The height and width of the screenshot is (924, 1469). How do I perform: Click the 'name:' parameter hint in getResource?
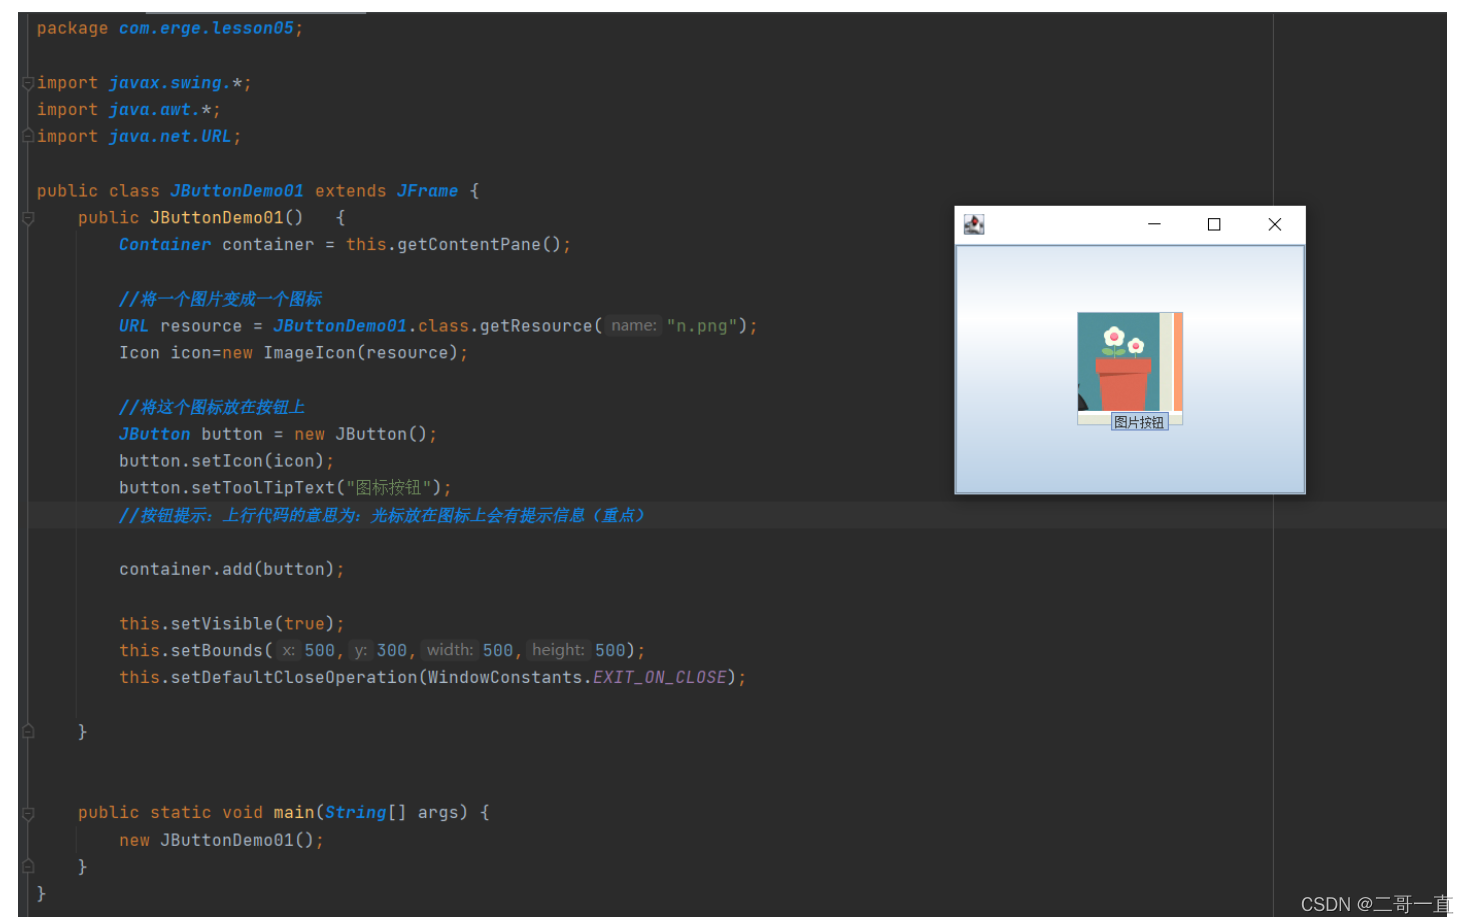point(634,326)
